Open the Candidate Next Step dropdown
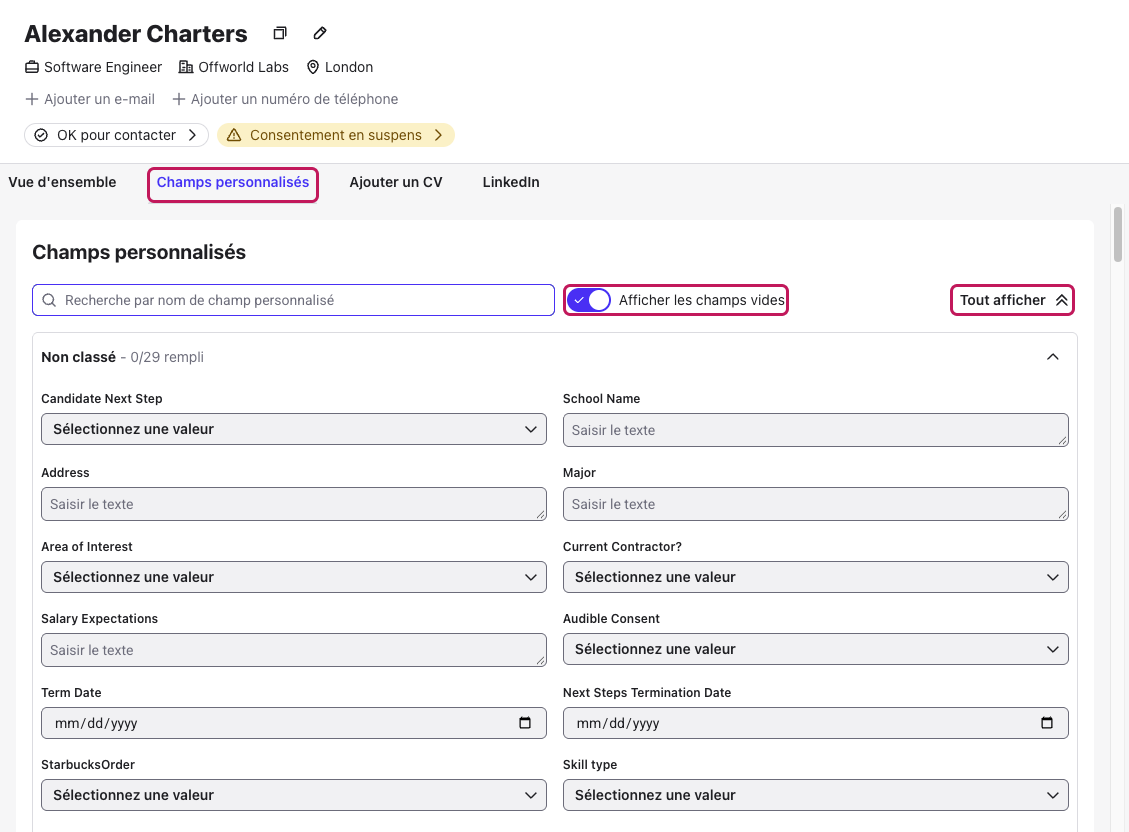Viewport: 1129px width, 832px height. click(294, 429)
